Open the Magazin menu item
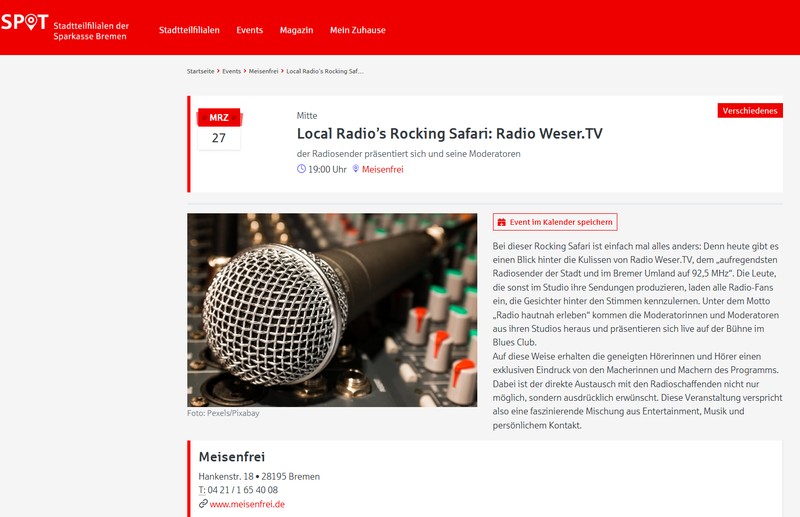 (x=296, y=30)
